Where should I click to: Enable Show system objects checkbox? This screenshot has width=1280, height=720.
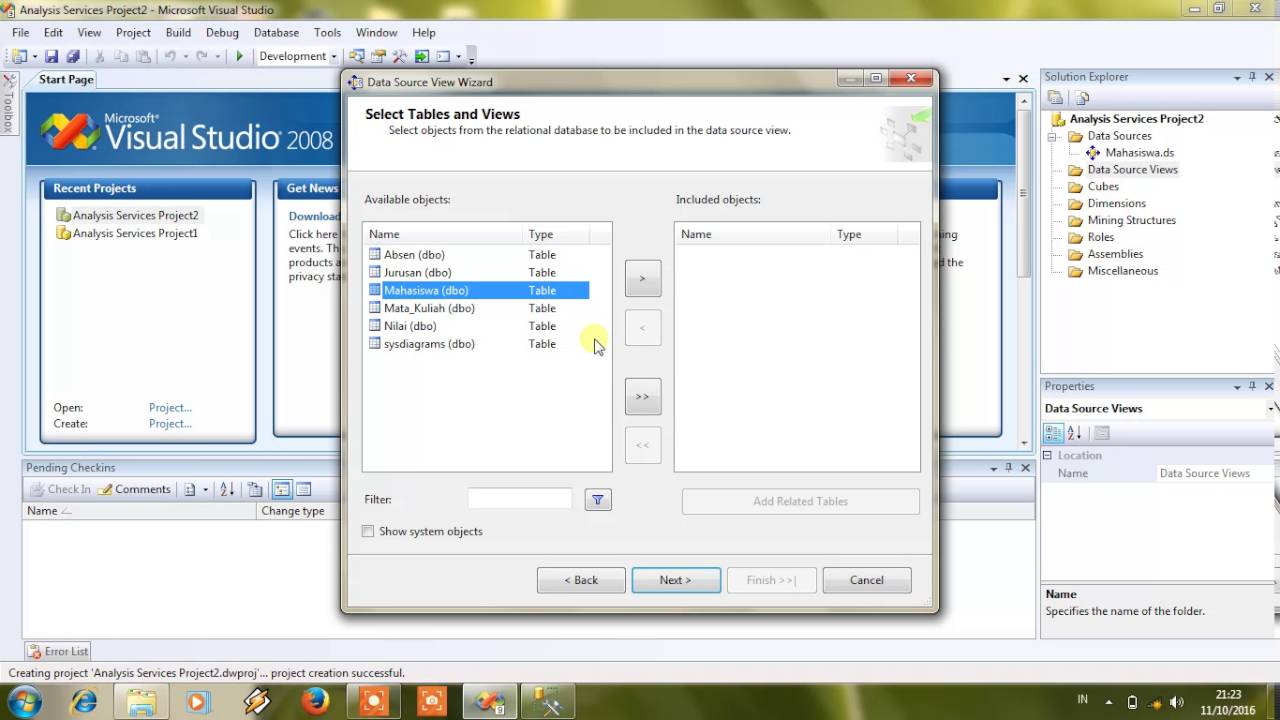tap(368, 531)
